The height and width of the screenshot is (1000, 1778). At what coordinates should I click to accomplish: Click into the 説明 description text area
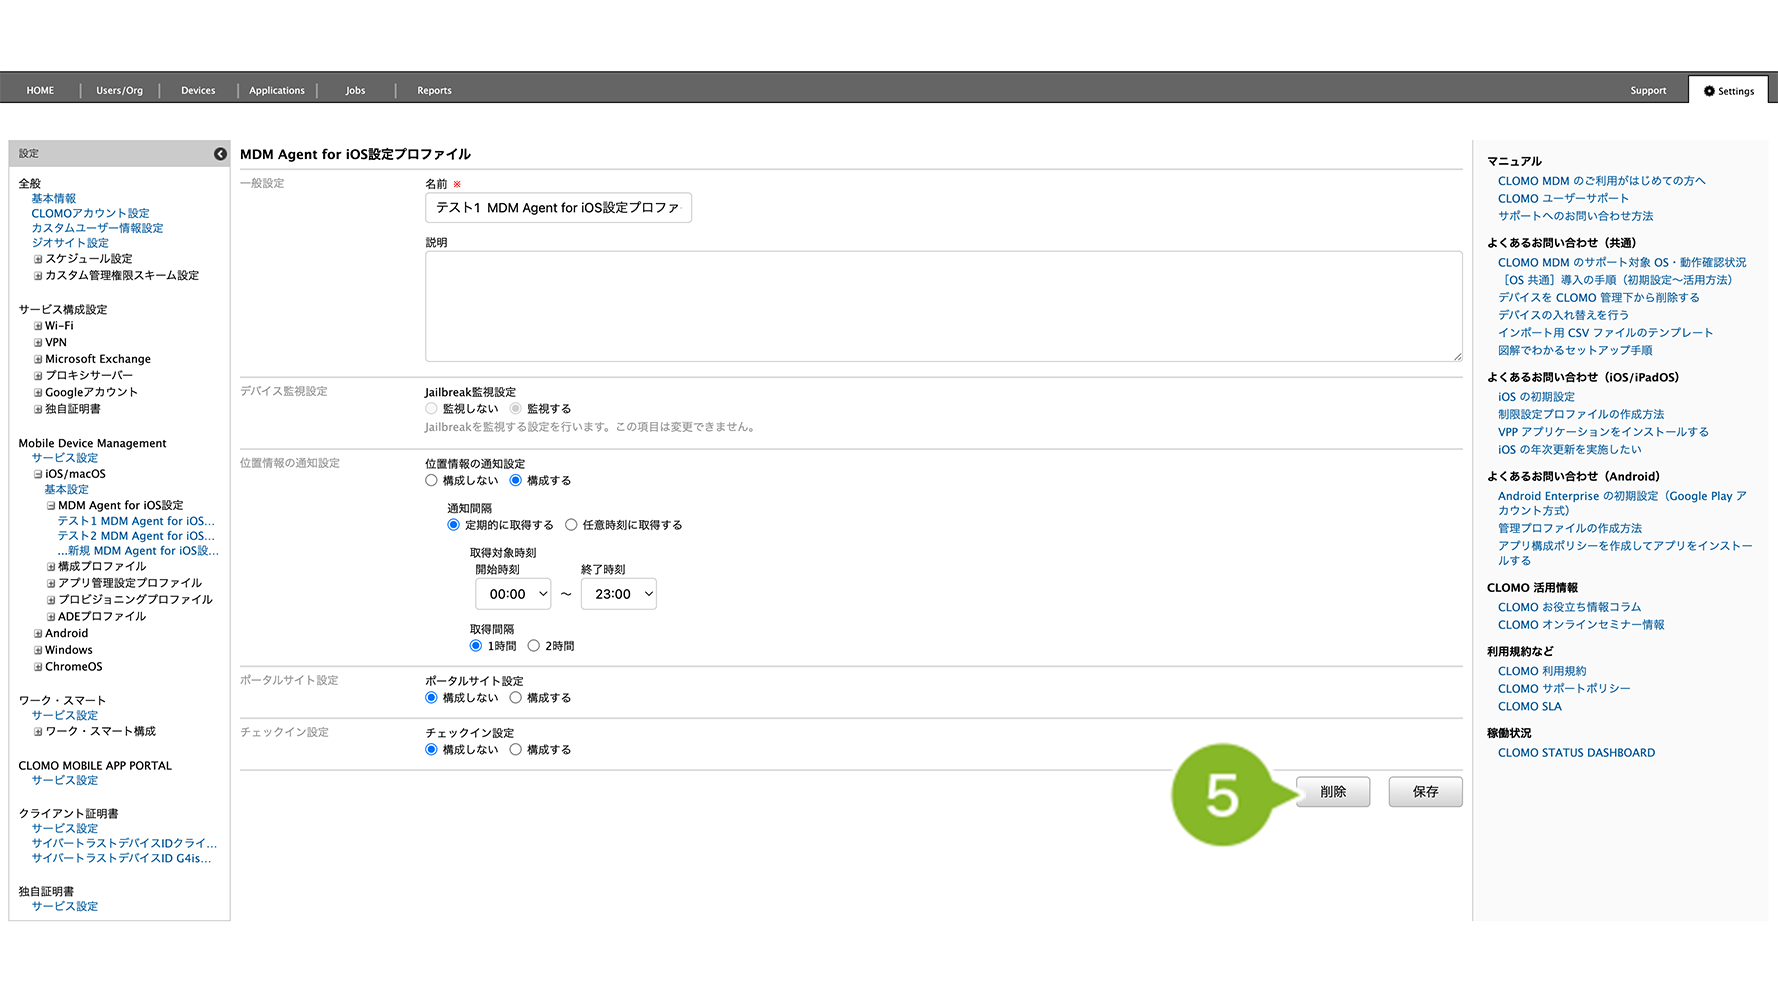[943, 306]
